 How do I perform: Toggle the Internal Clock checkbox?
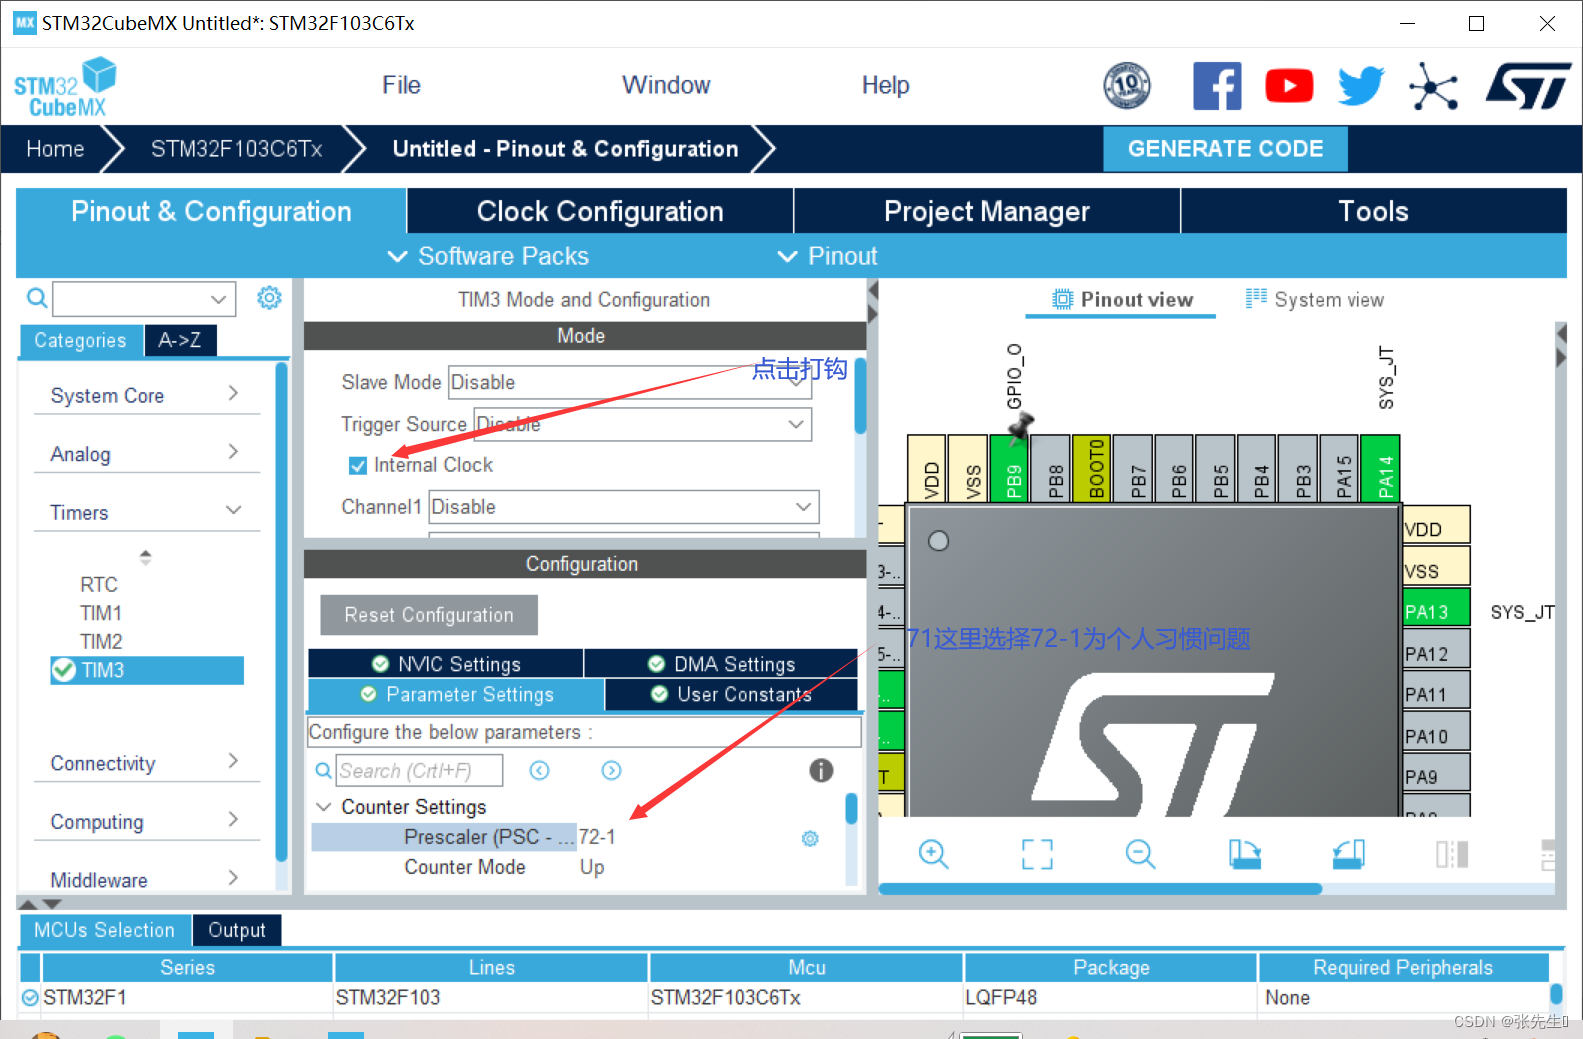pos(358,466)
